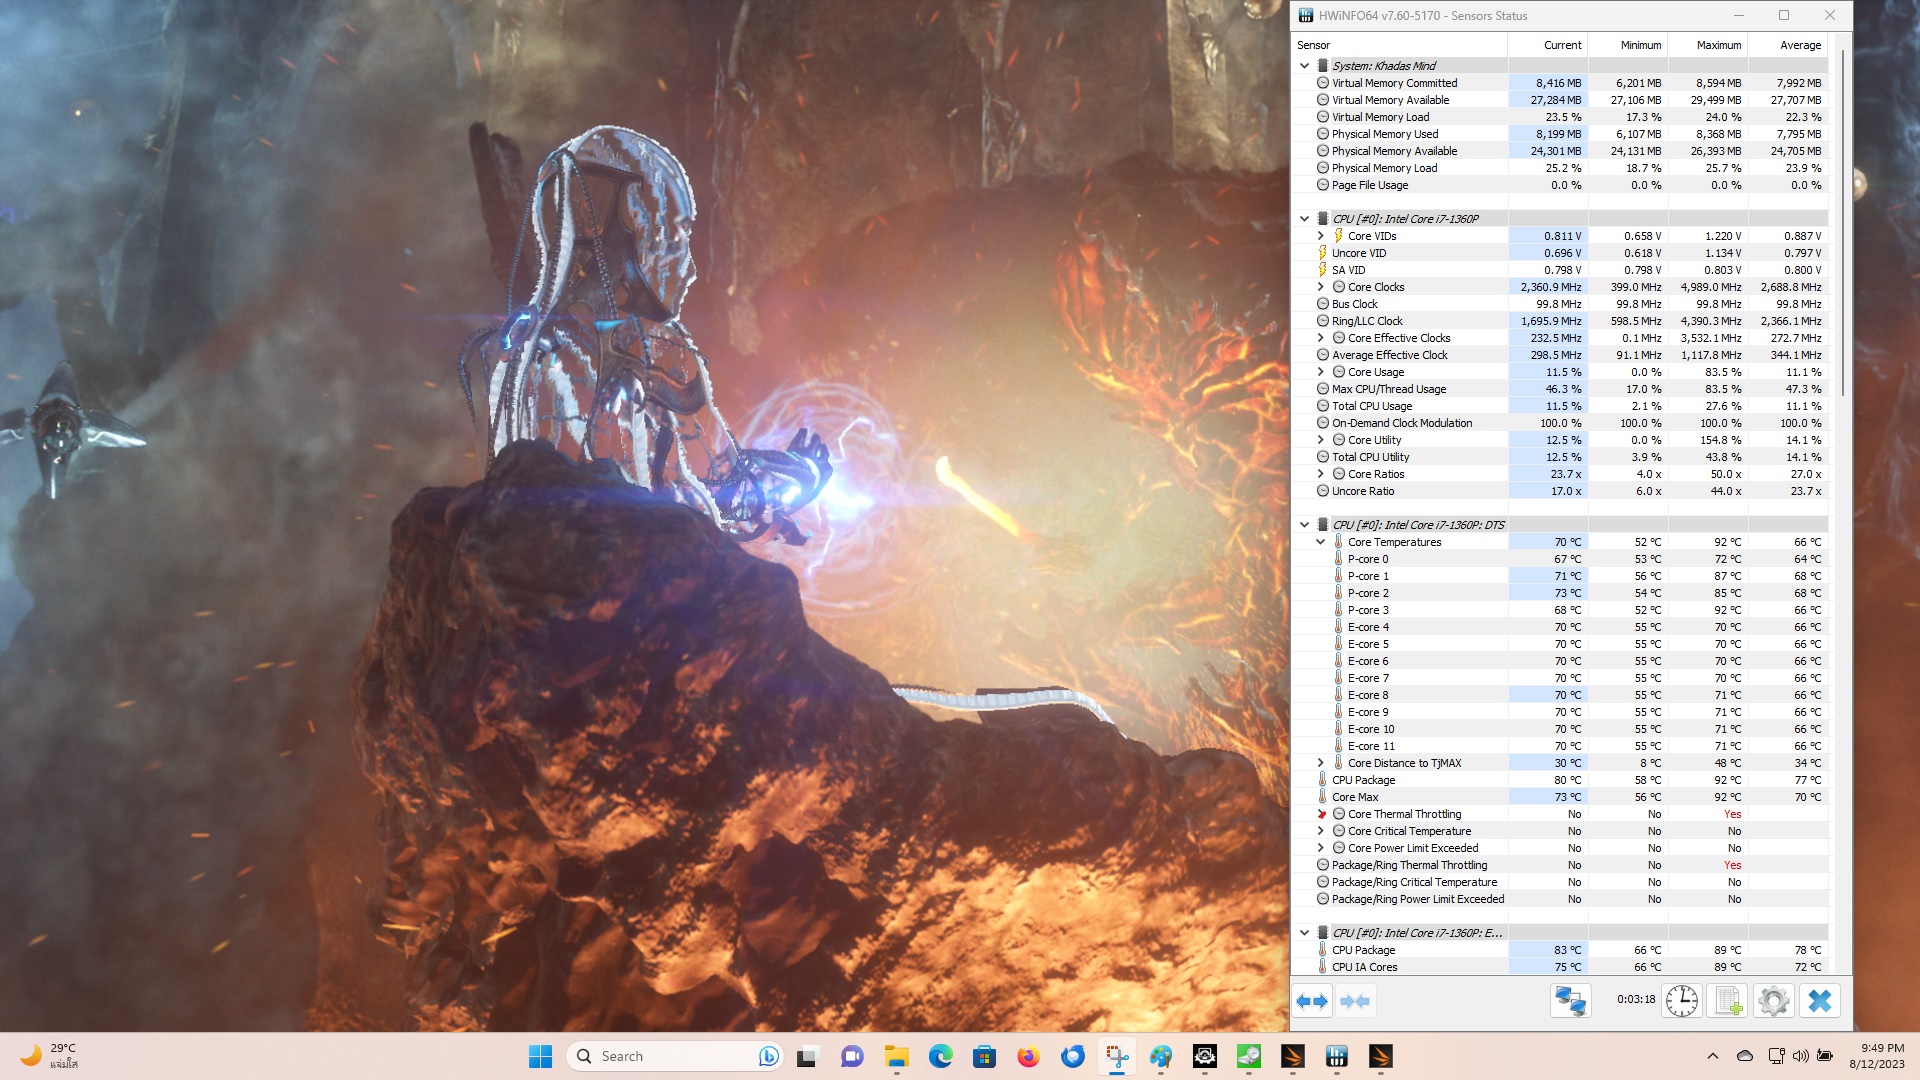Select the Page File Usage row
The height and width of the screenshot is (1080, 1920).
[1560, 185]
